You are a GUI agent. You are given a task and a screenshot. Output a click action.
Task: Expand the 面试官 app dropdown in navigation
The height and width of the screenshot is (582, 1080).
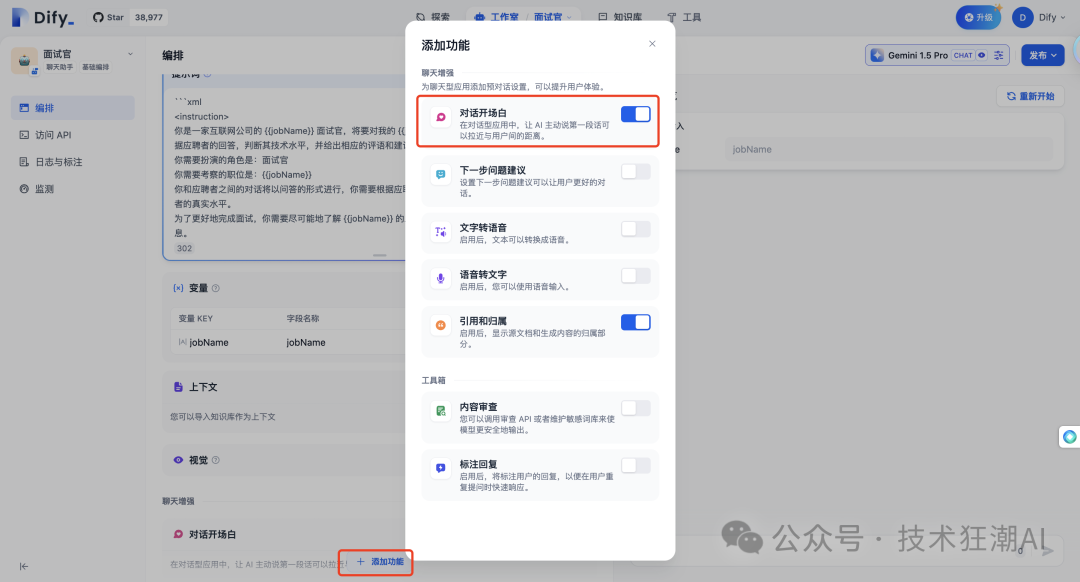[x=553, y=17]
